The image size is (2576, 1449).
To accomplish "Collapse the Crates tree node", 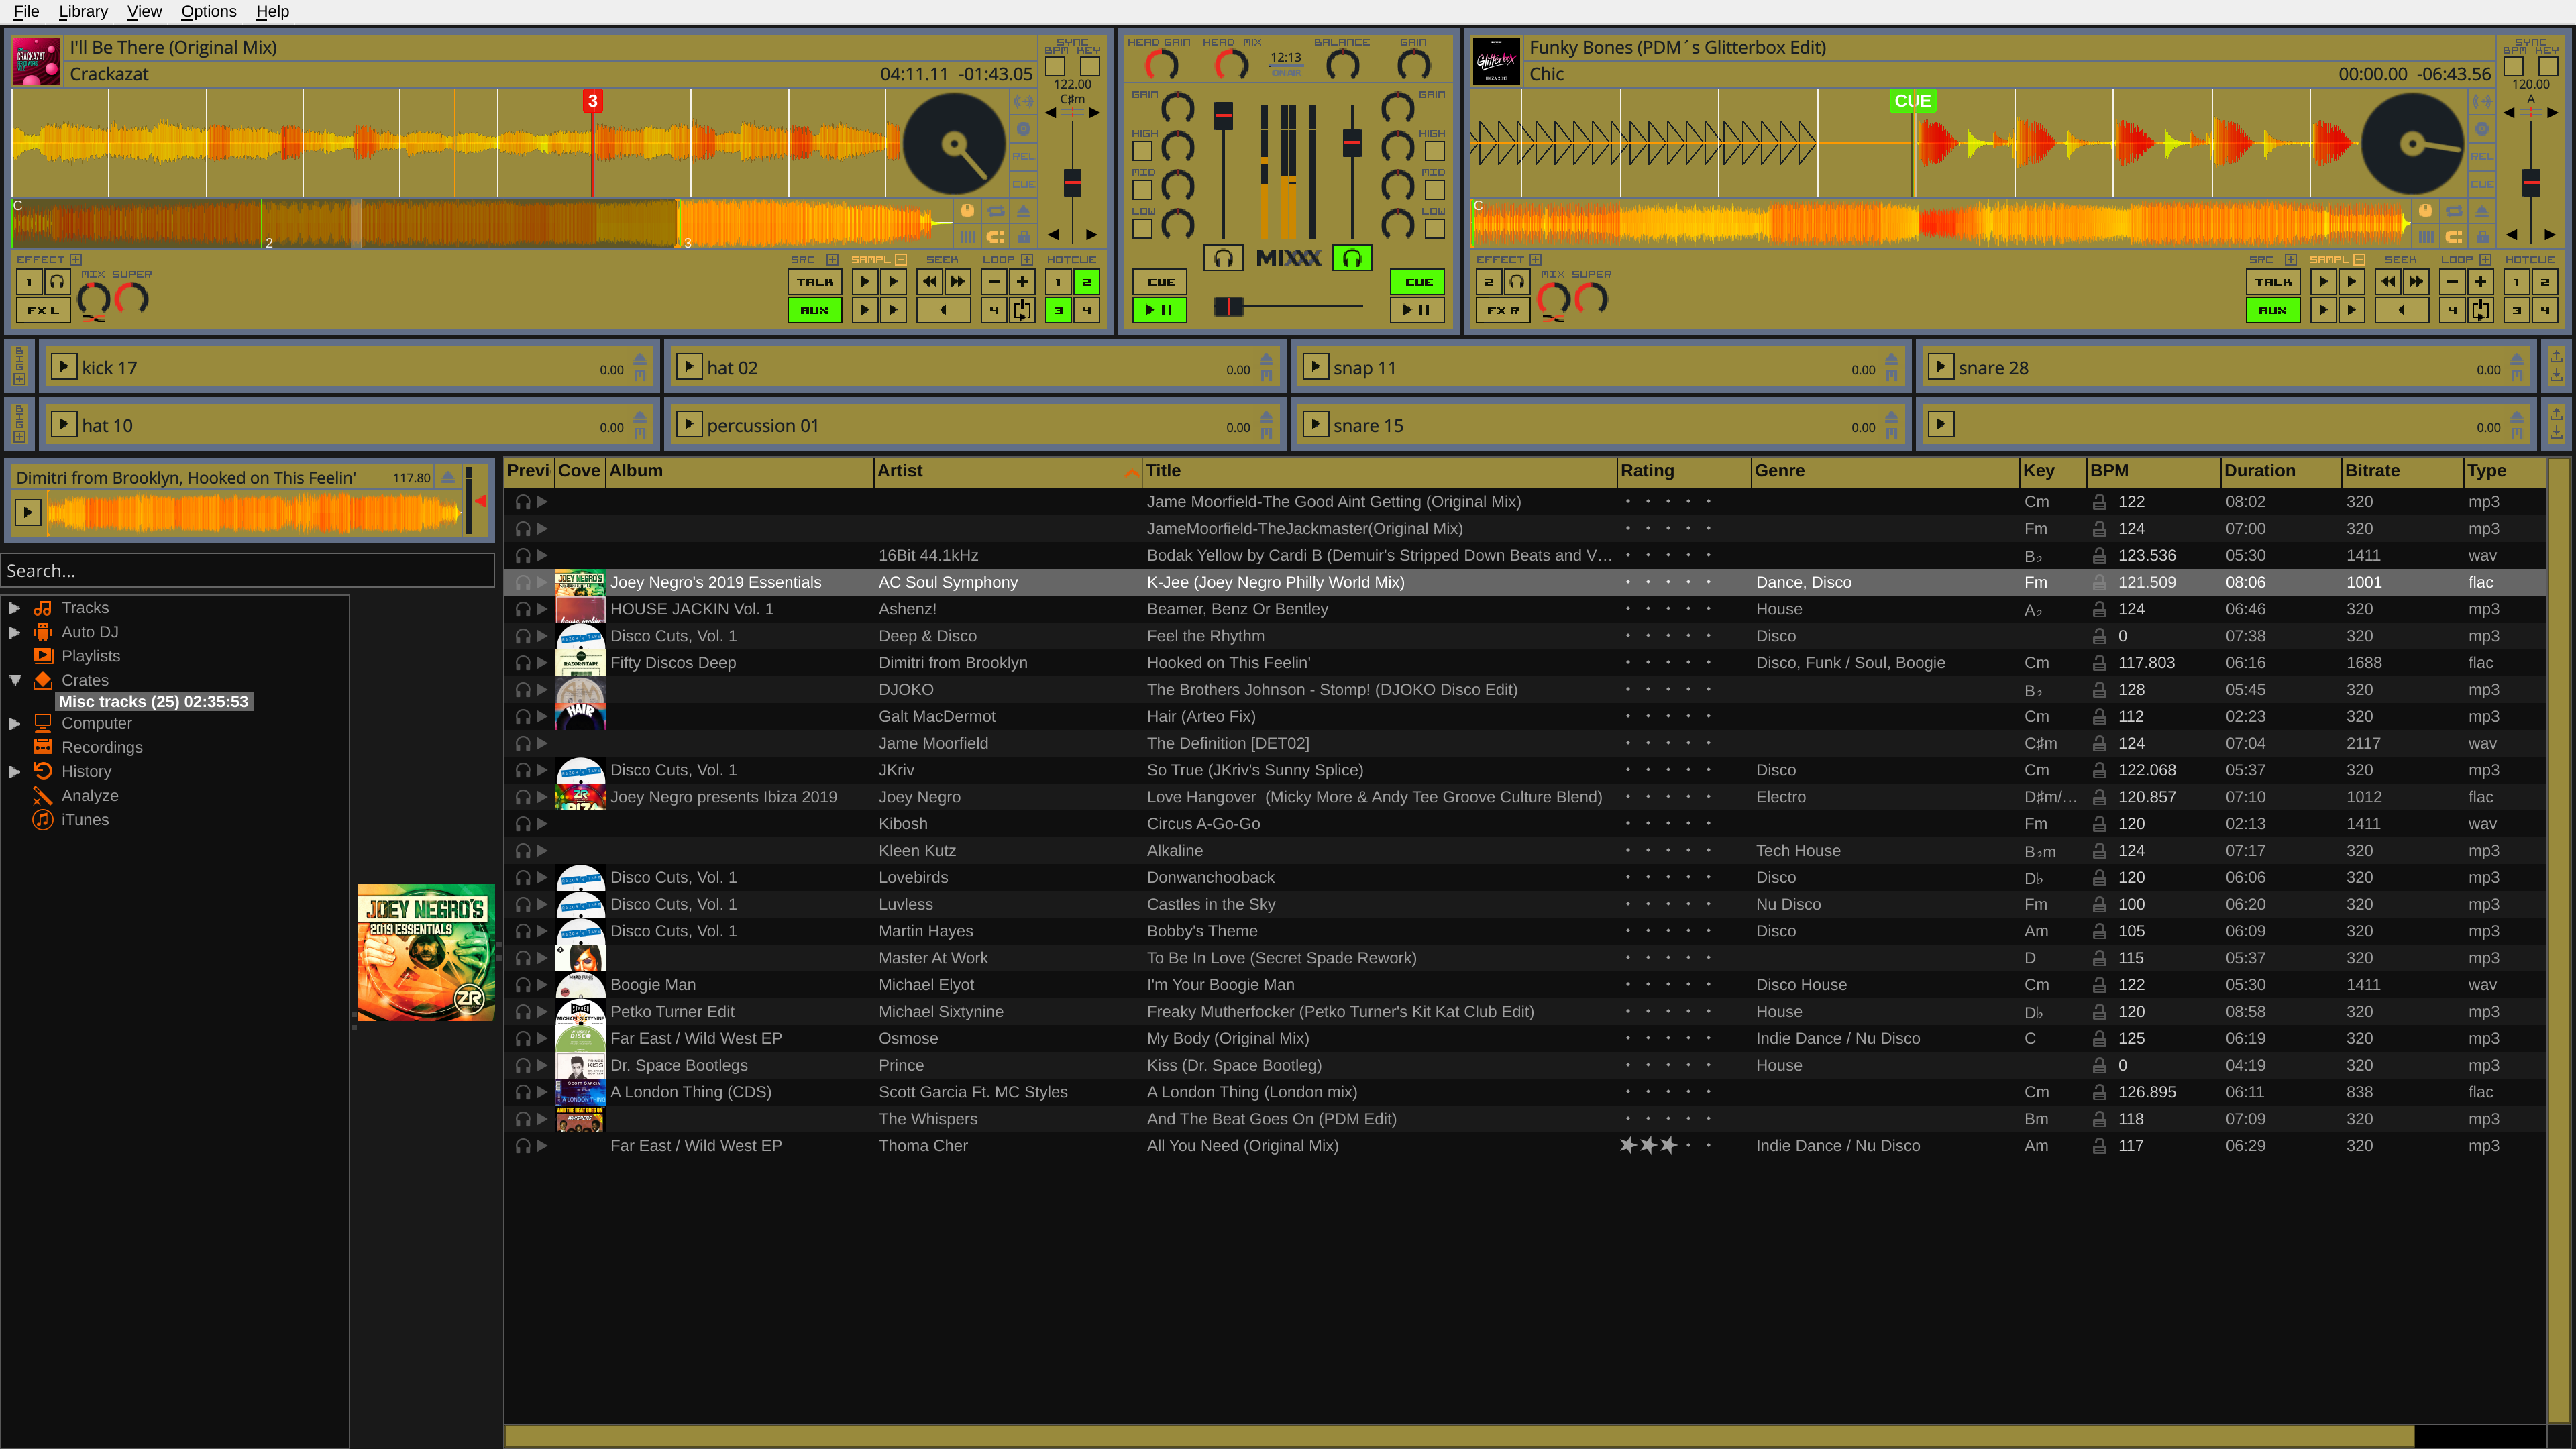I will (x=14, y=679).
